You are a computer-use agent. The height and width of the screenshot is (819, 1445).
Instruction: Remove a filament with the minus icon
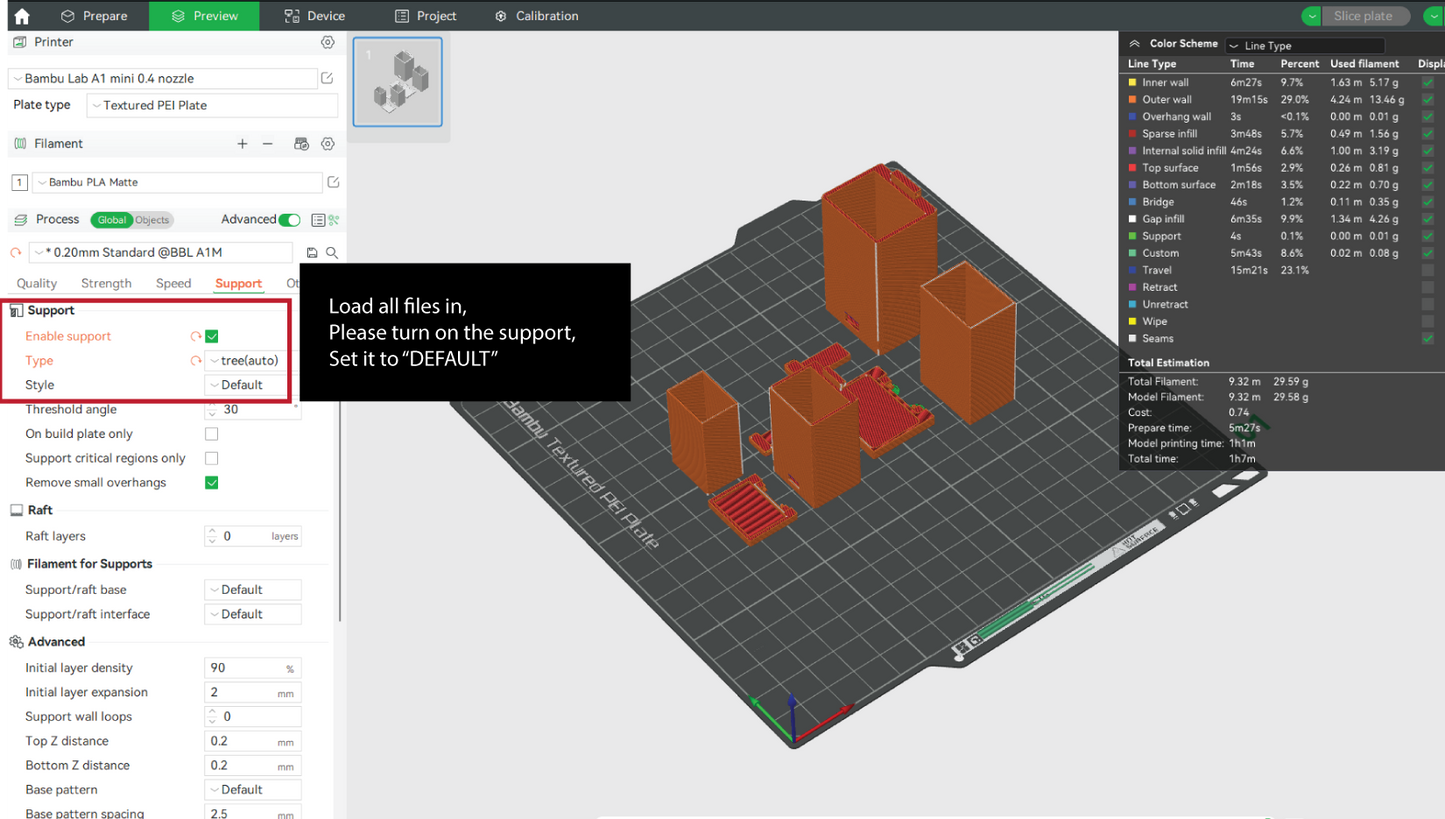point(268,144)
